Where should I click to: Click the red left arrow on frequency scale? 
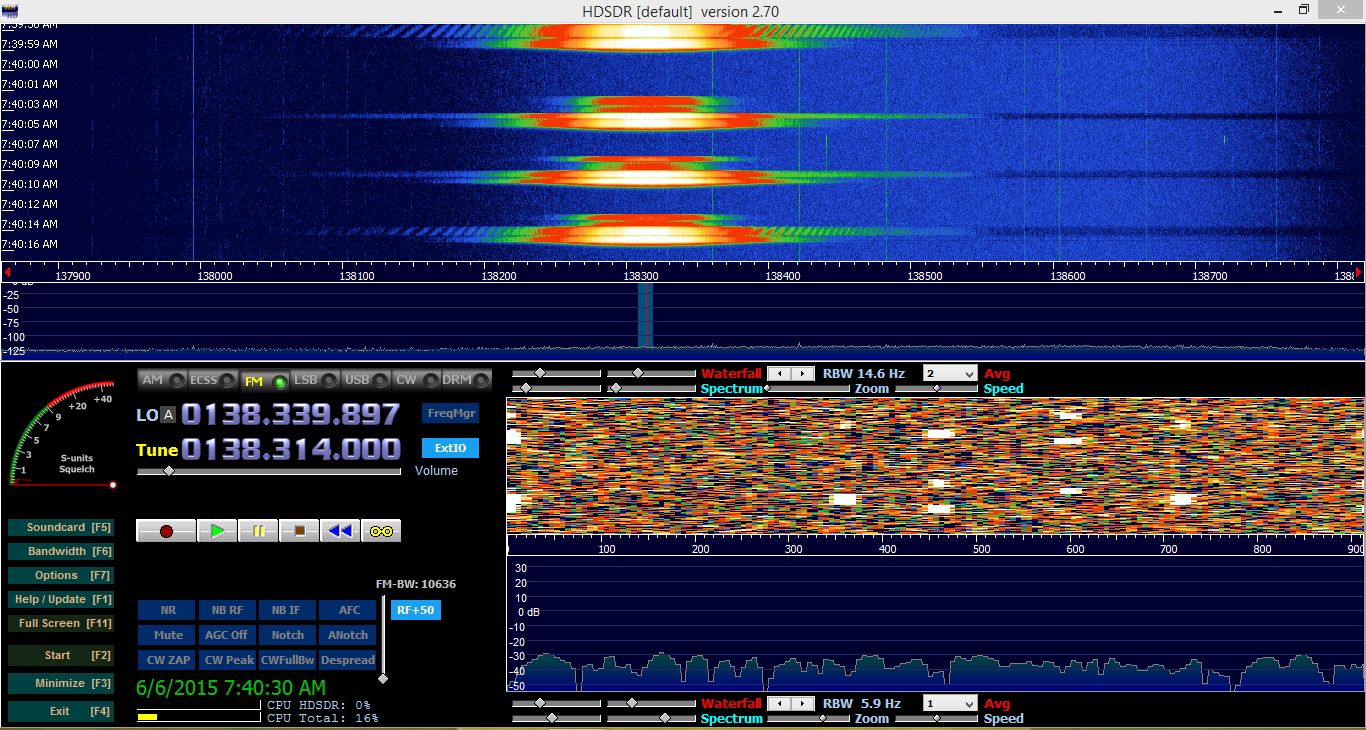click(x=7, y=273)
